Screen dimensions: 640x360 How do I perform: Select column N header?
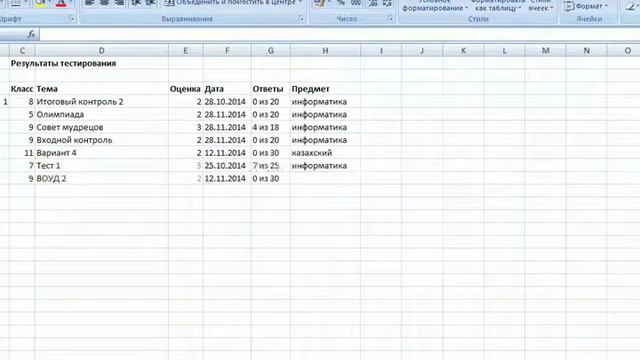587,51
